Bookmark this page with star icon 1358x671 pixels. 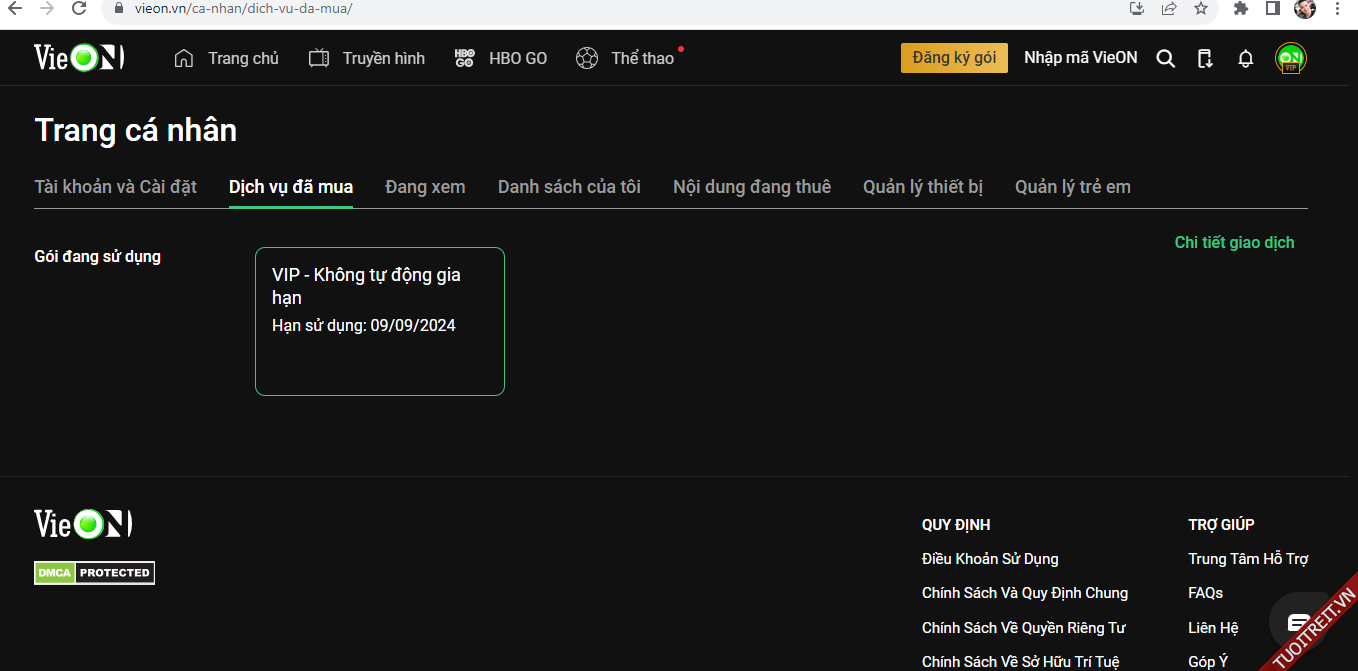pyautogui.click(x=1201, y=9)
